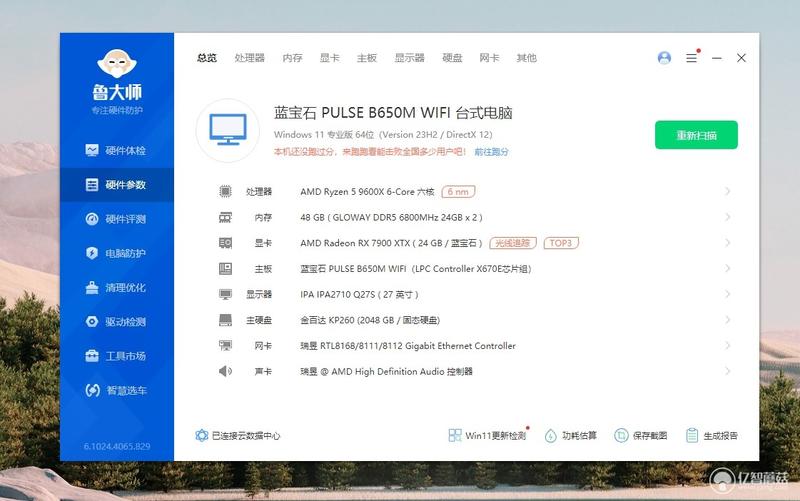The width and height of the screenshot is (800, 501).
Task: Go to 电脑防护 in the sidebar
Action: 116,253
